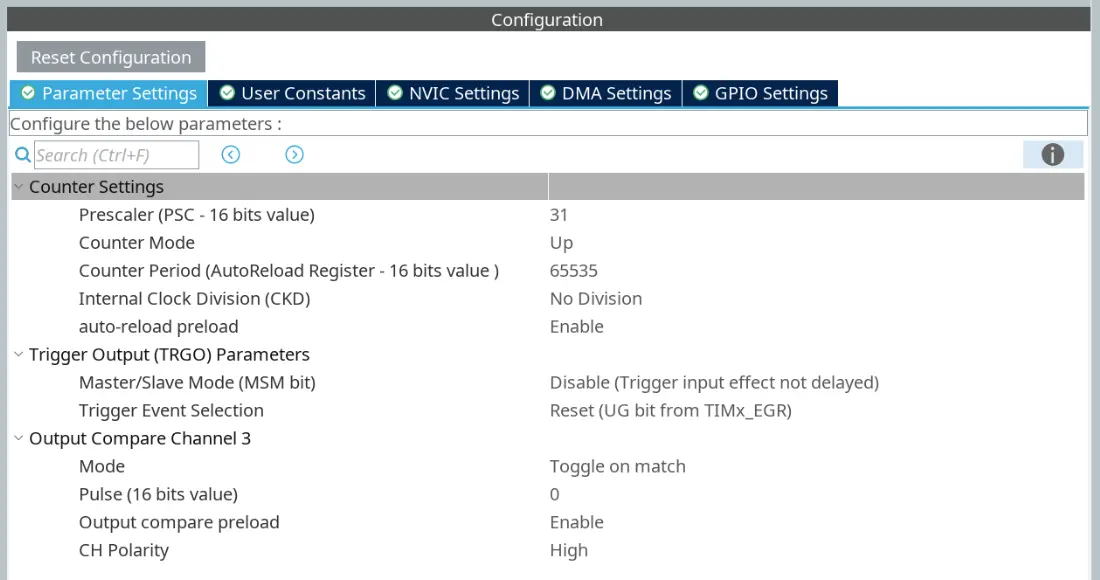Open the NVIC Settings tab
This screenshot has height=580, width=1100.
coord(453,93)
